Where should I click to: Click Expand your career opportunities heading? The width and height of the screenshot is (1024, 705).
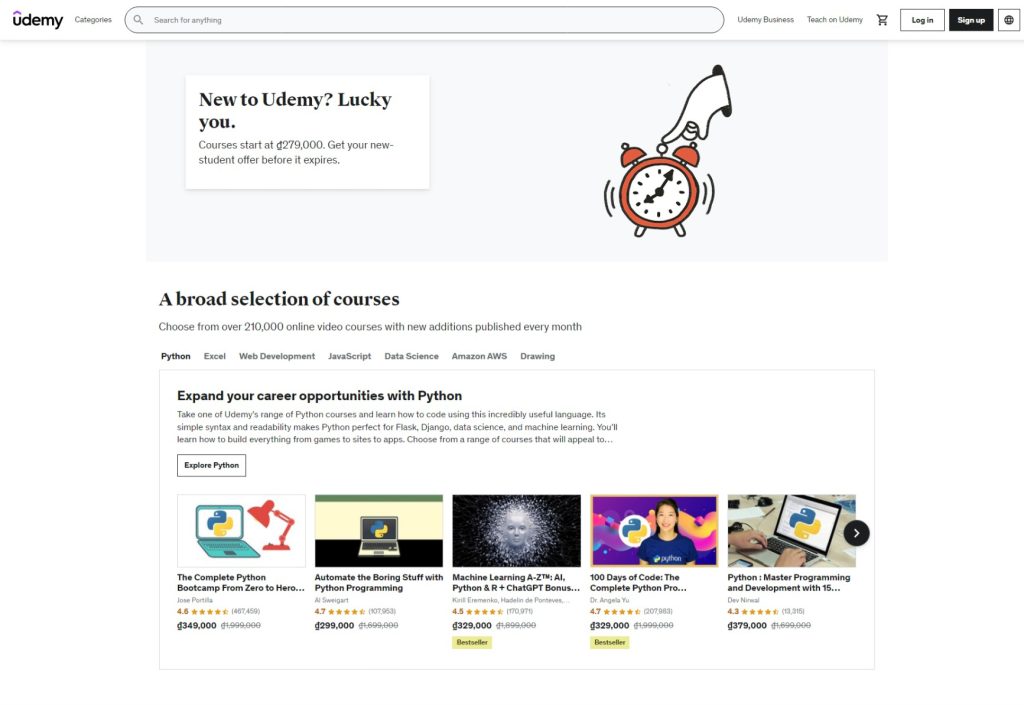(319, 396)
